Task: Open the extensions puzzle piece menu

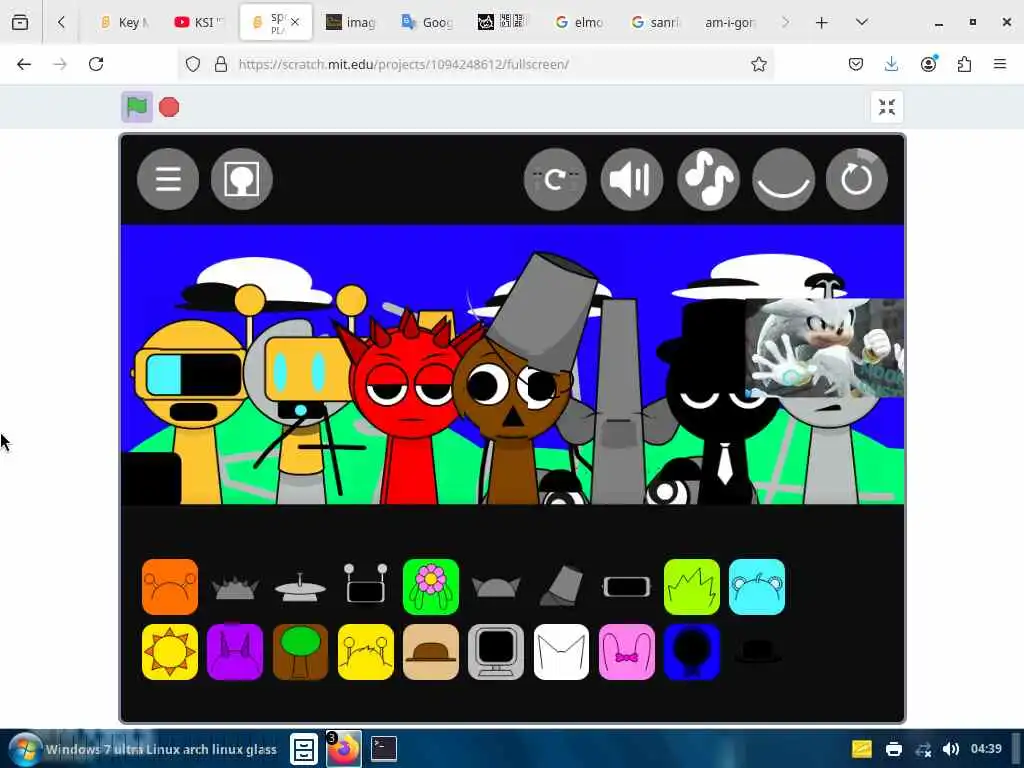Action: tap(965, 64)
